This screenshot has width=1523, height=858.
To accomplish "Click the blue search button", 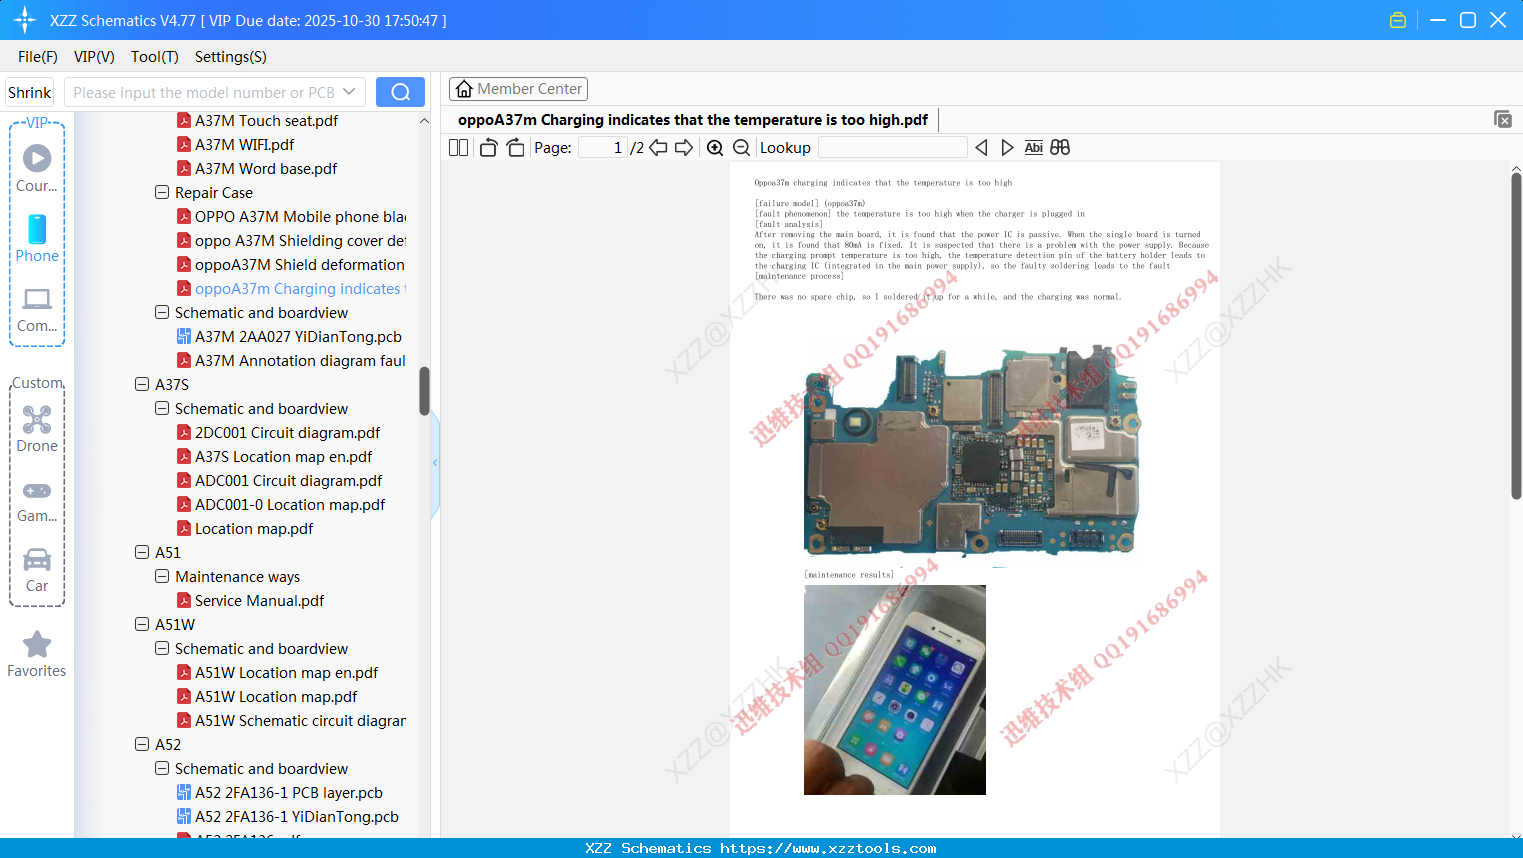I will point(400,92).
